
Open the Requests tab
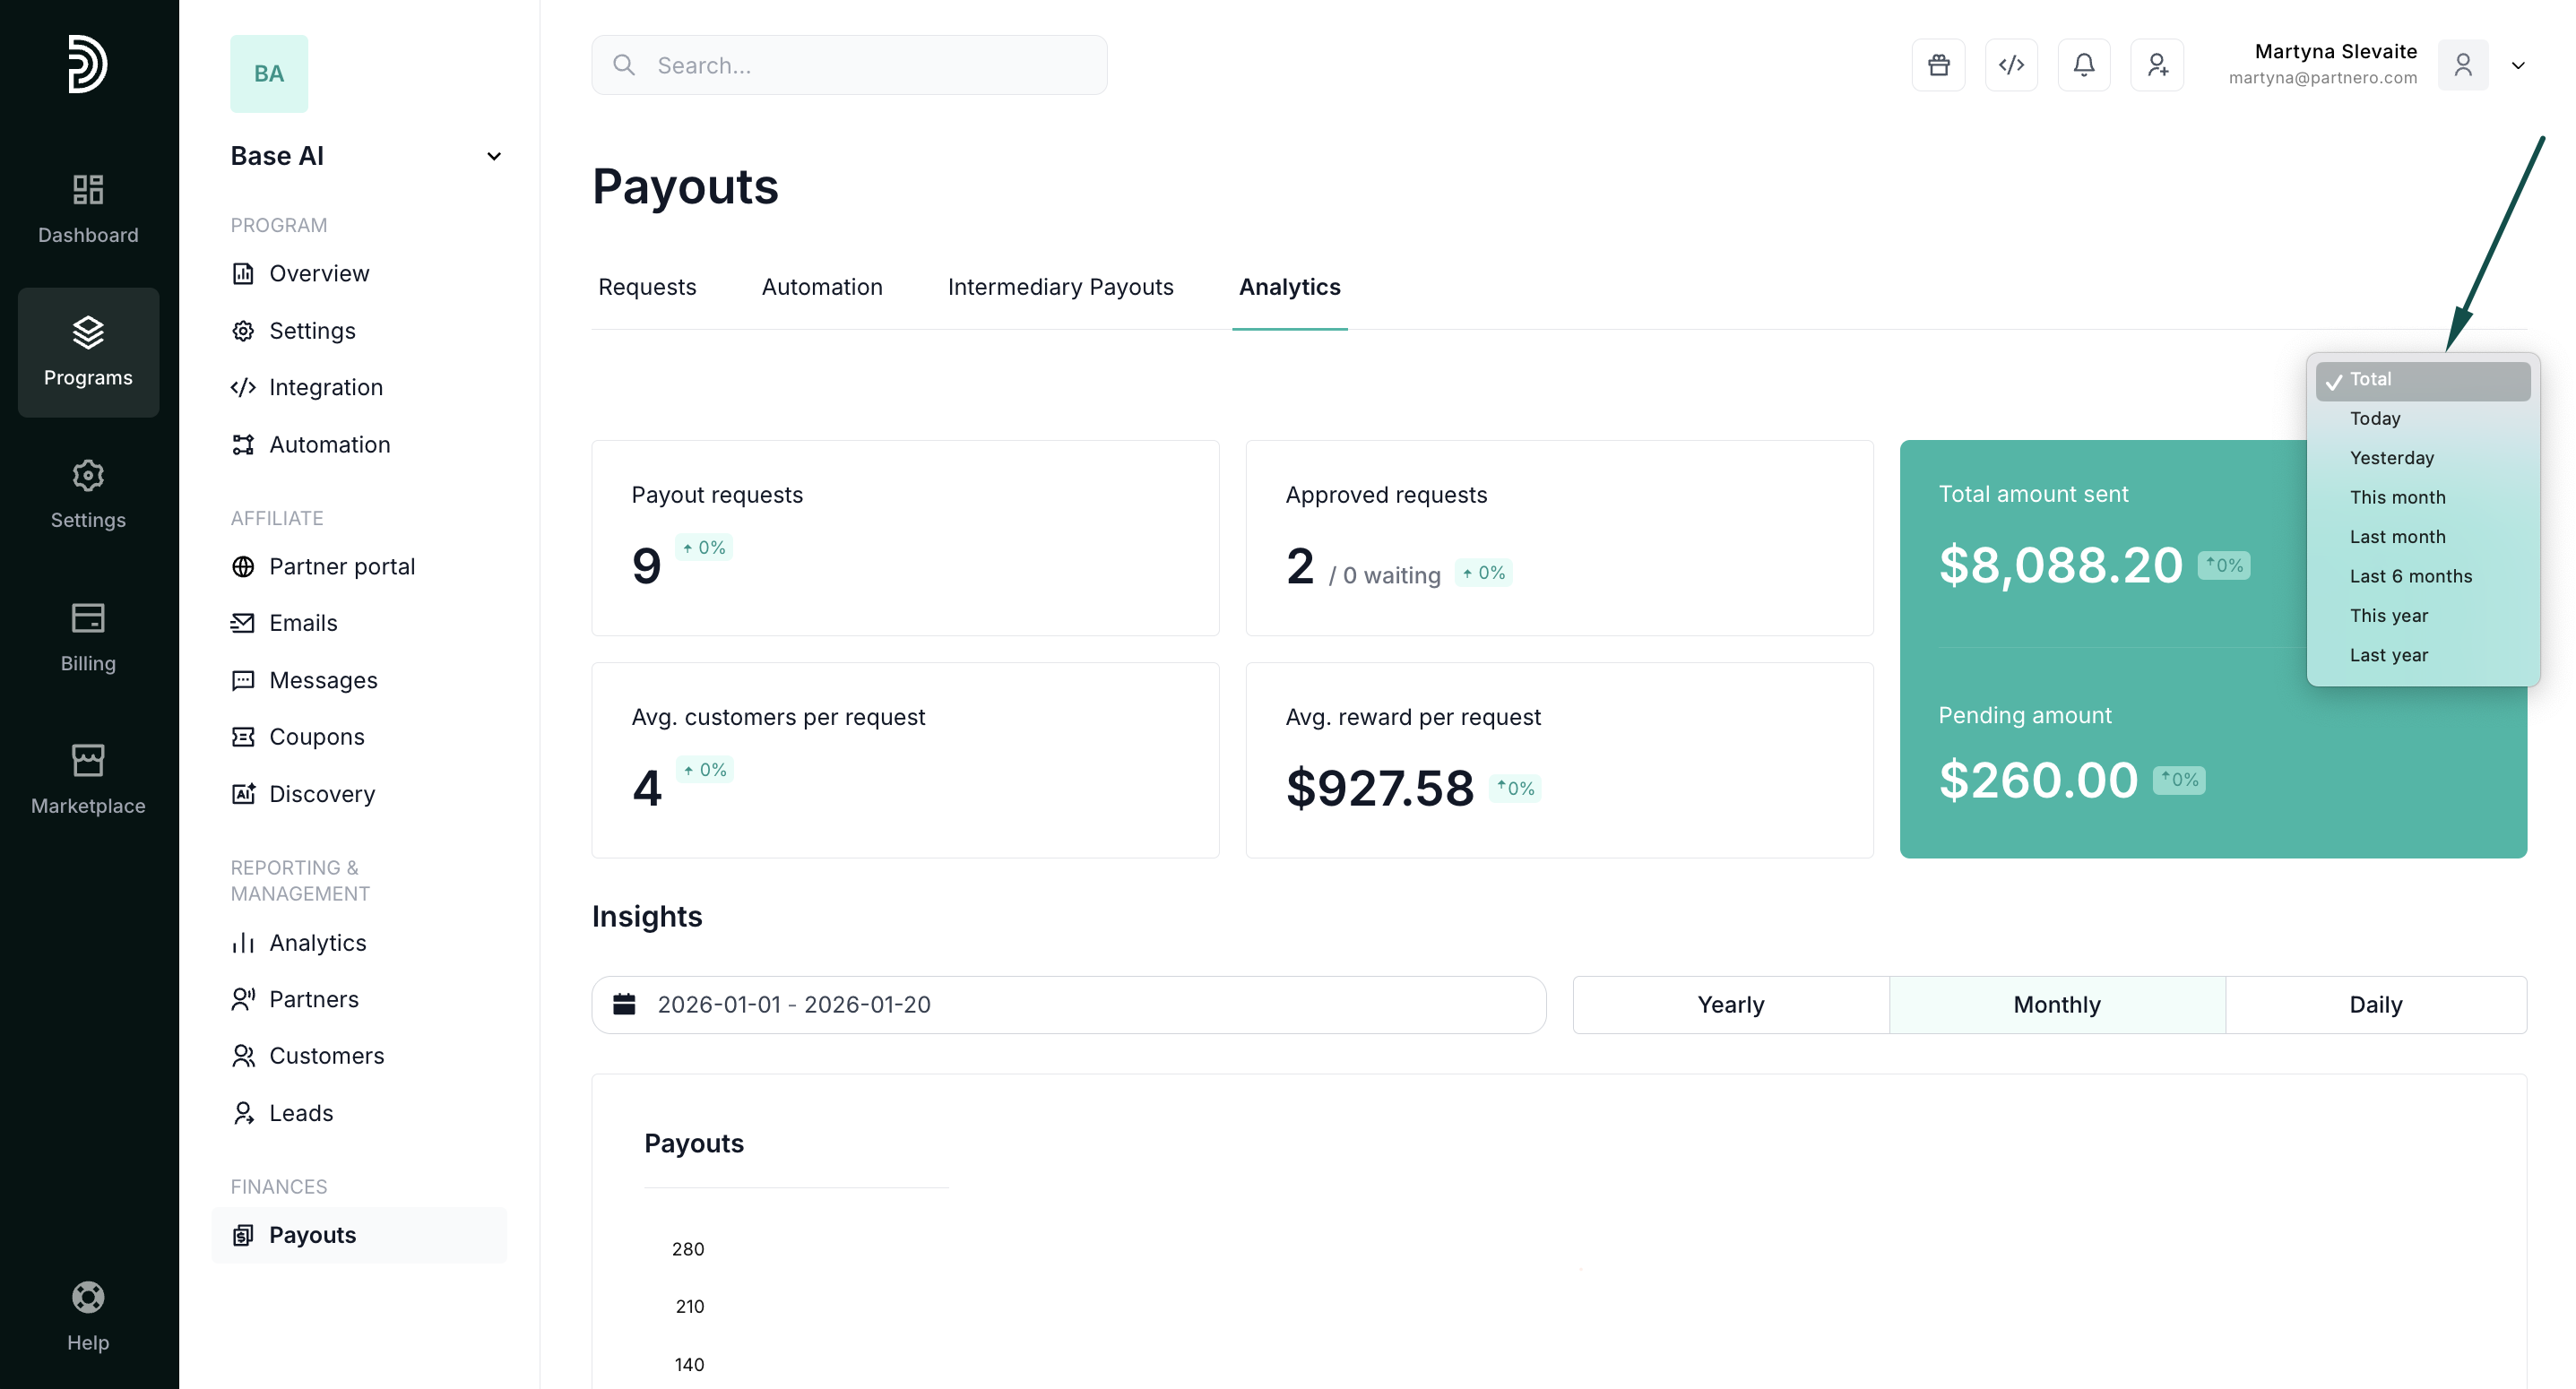click(x=647, y=287)
